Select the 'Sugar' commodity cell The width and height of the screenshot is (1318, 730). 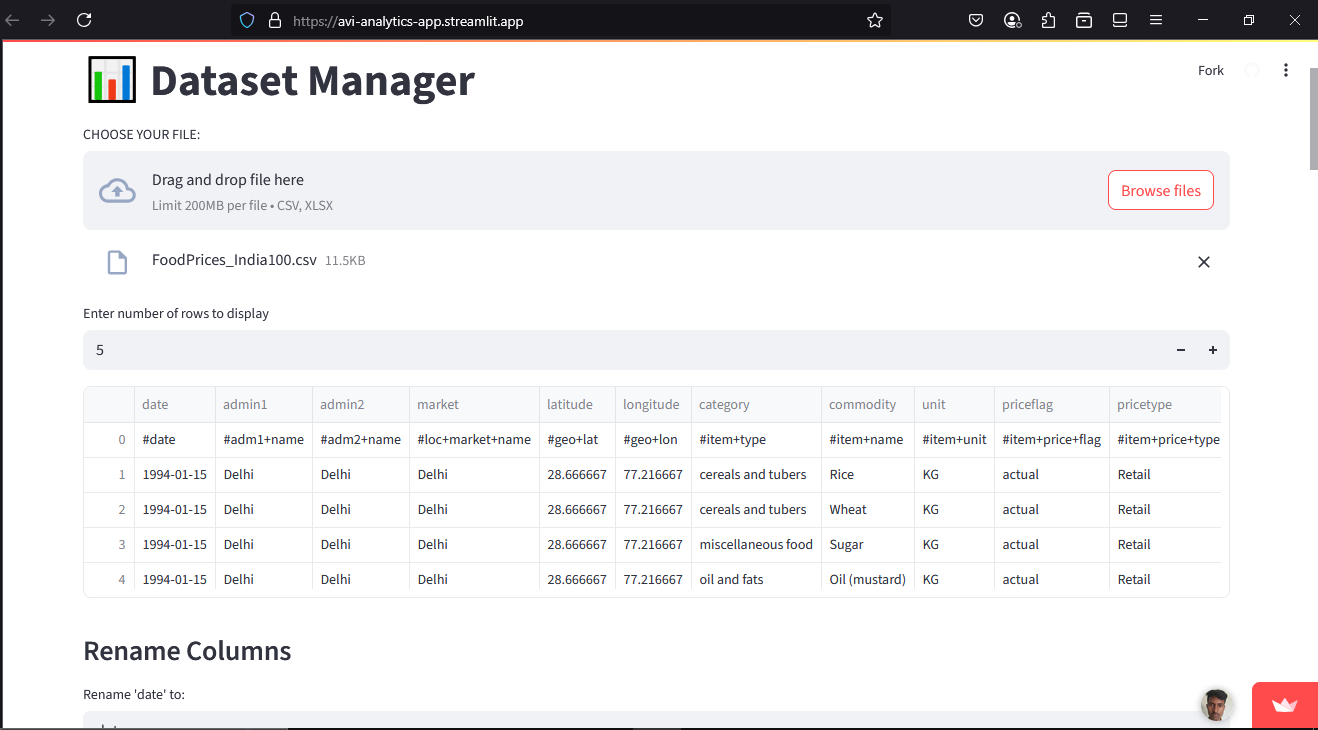tap(868, 544)
